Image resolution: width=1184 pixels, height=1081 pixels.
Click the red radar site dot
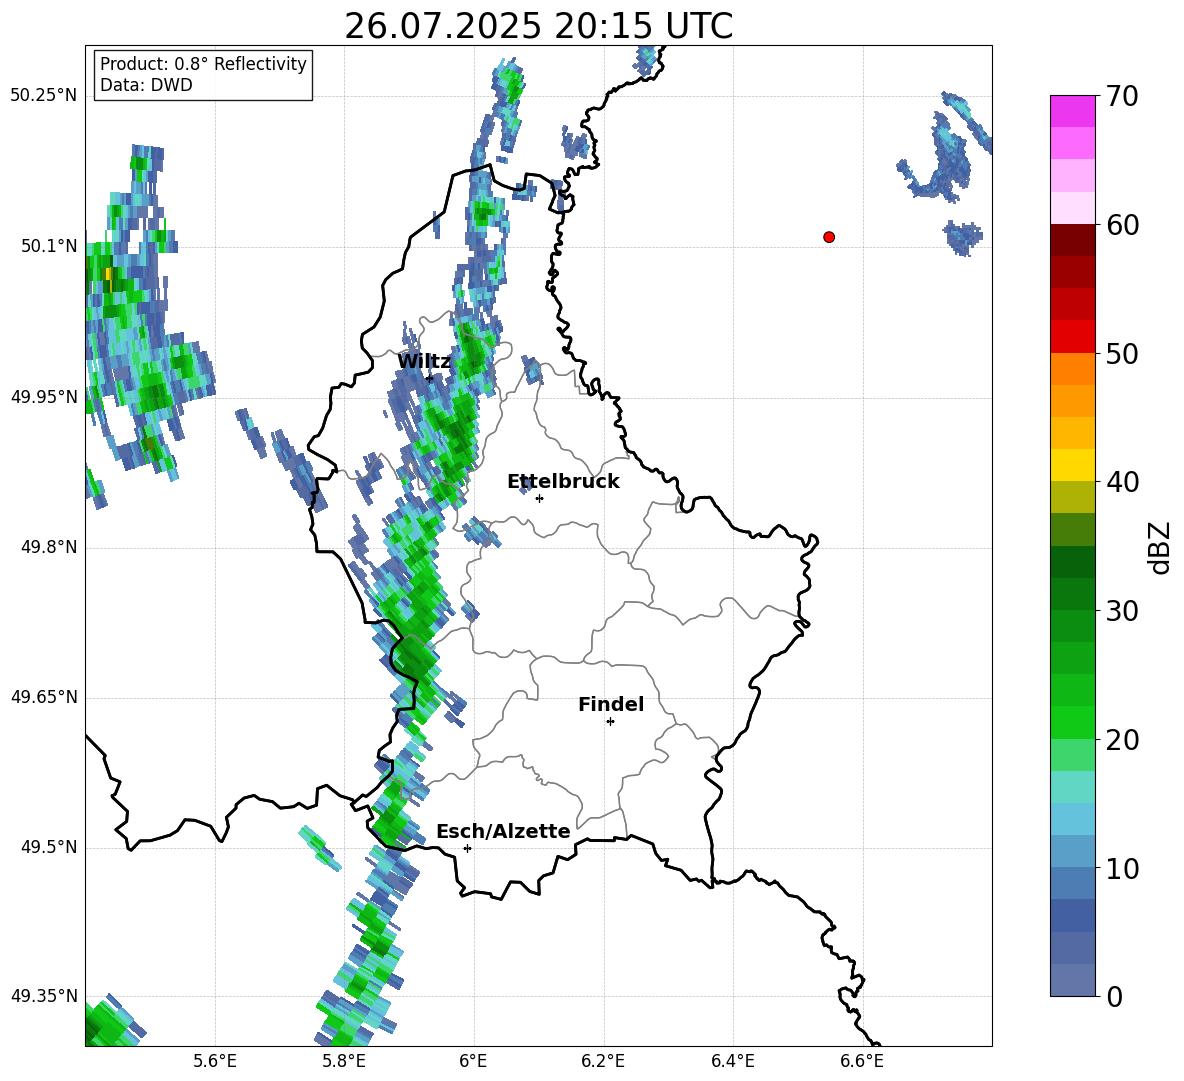point(828,237)
